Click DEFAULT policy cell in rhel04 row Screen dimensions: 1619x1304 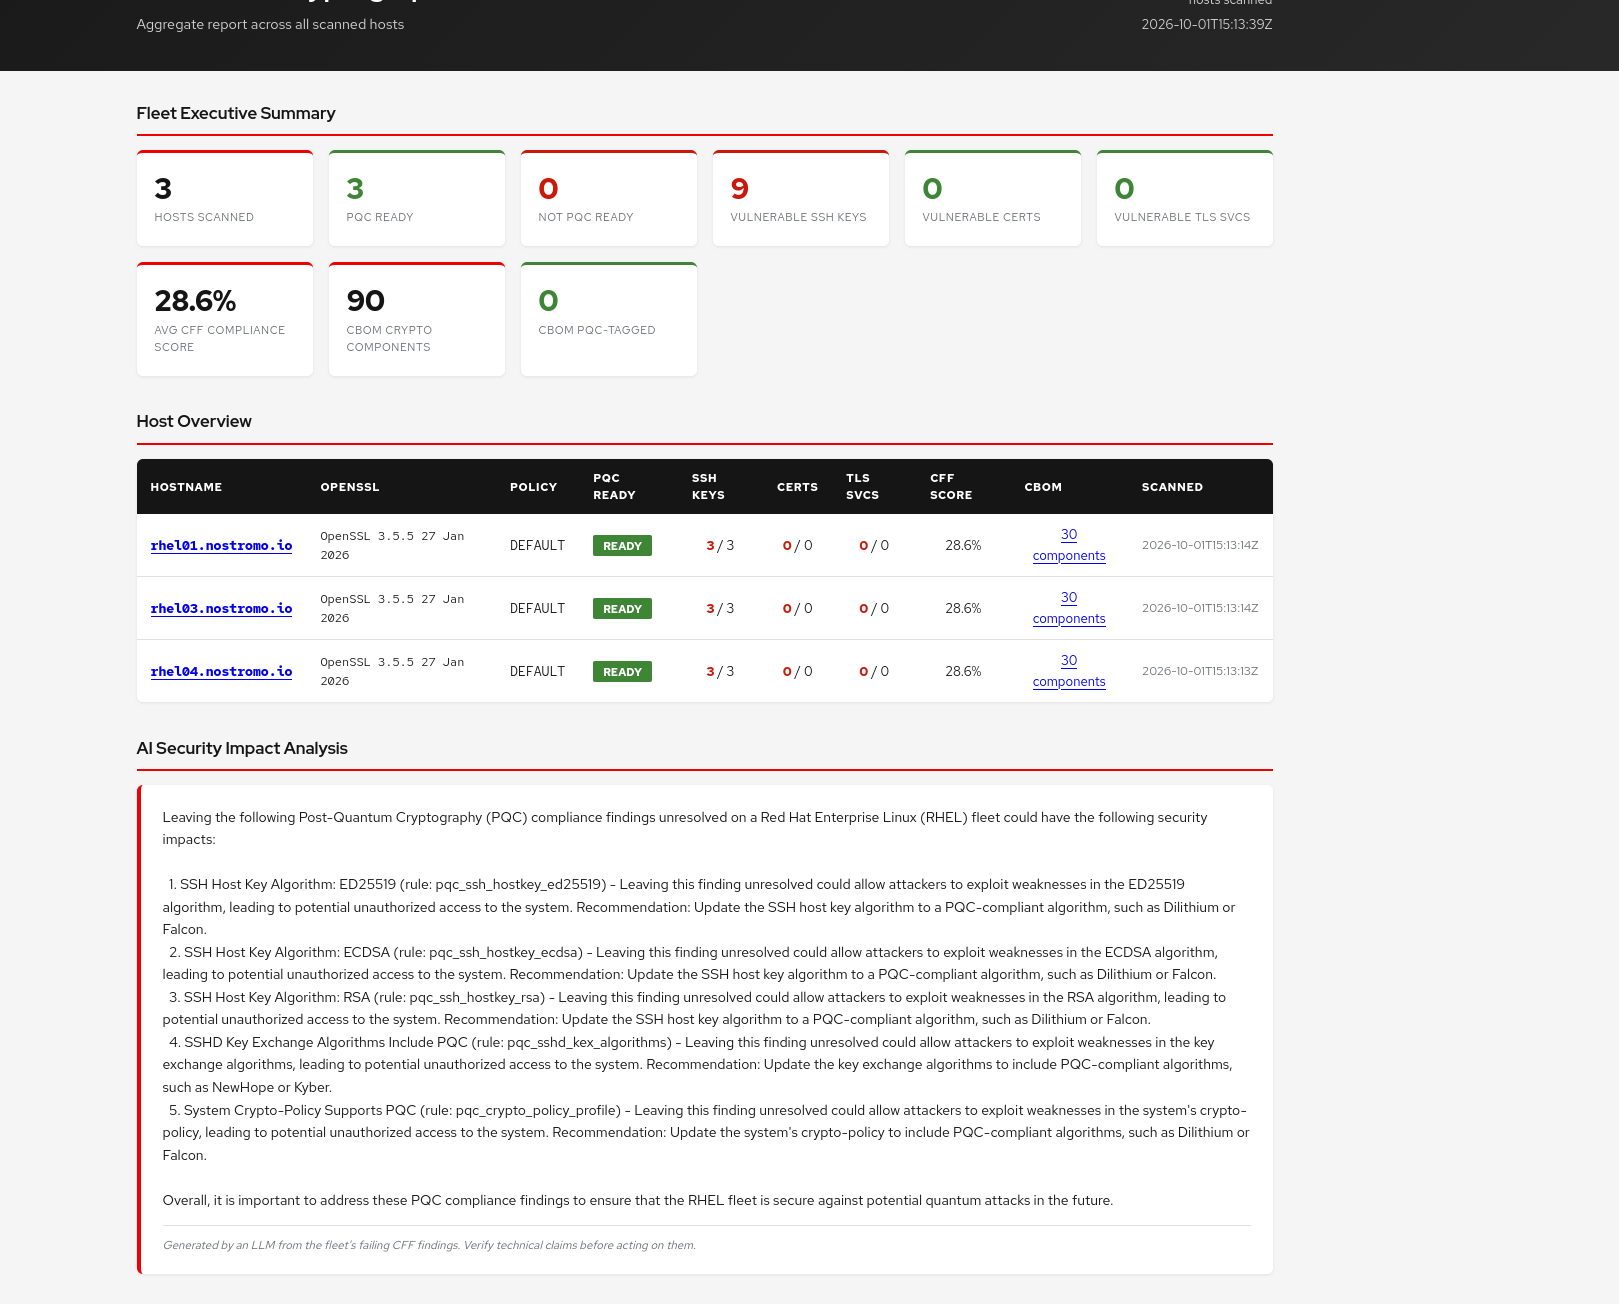537,671
